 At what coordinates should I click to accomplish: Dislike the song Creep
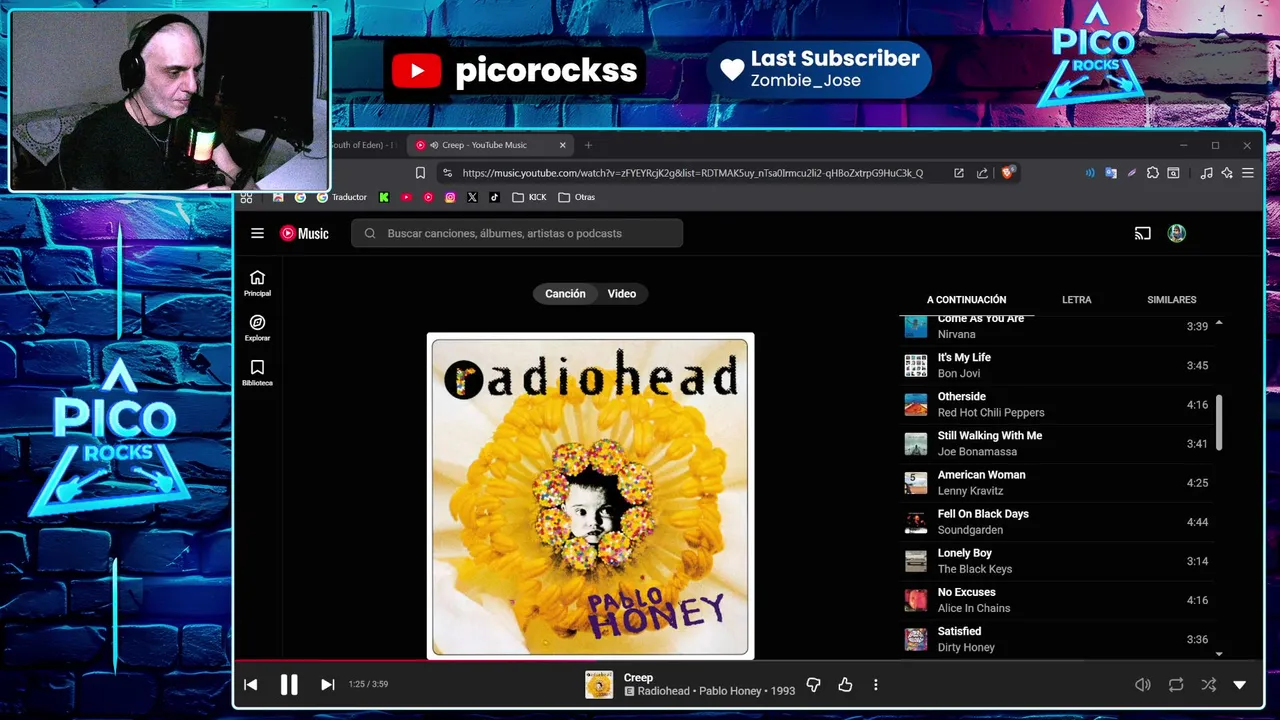point(813,684)
